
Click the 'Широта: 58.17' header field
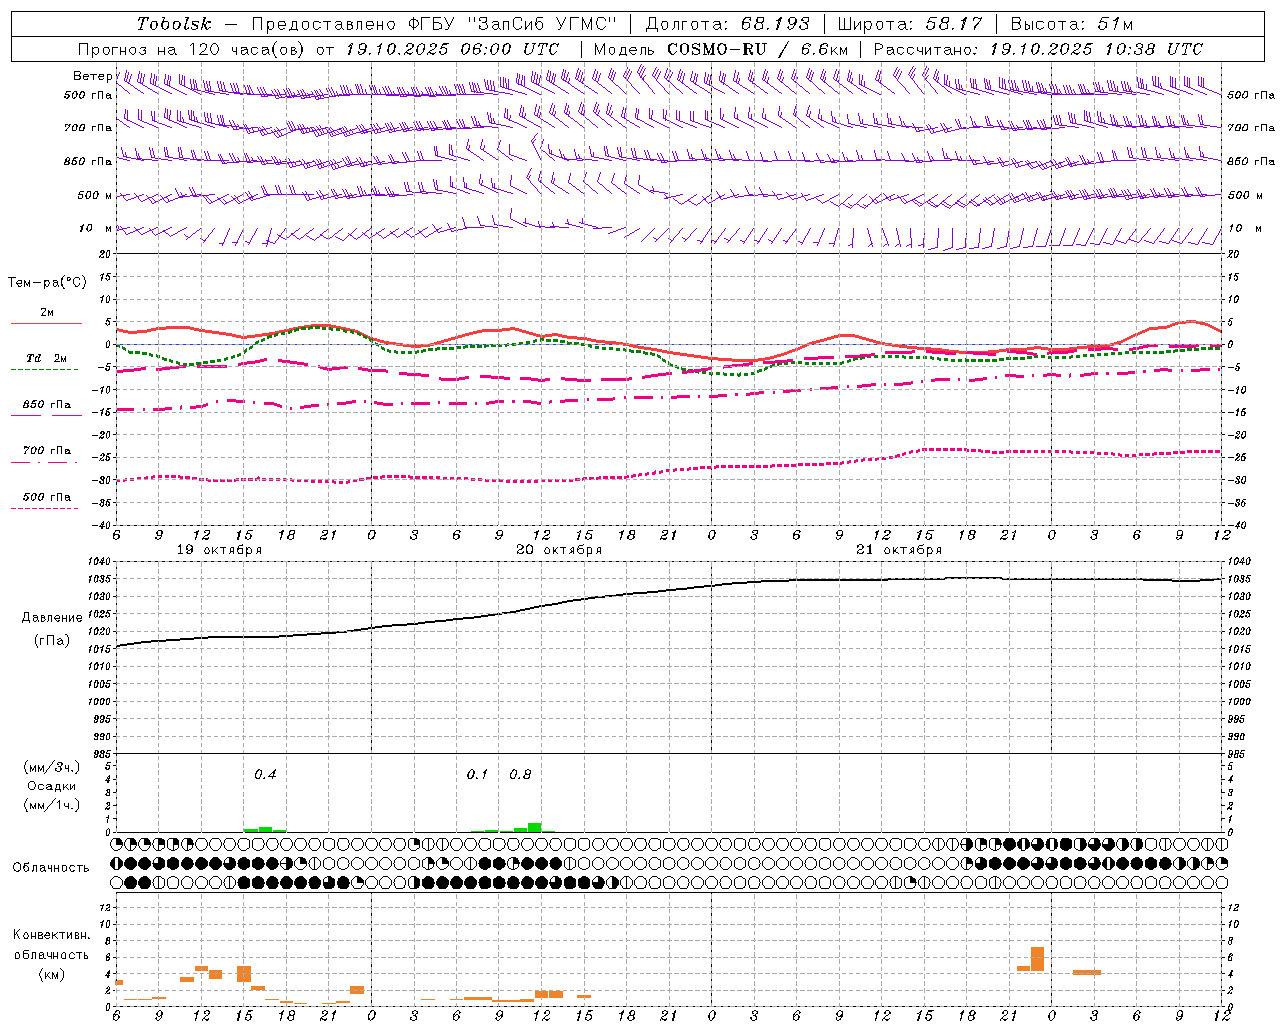pyautogui.click(x=910, y=24)
